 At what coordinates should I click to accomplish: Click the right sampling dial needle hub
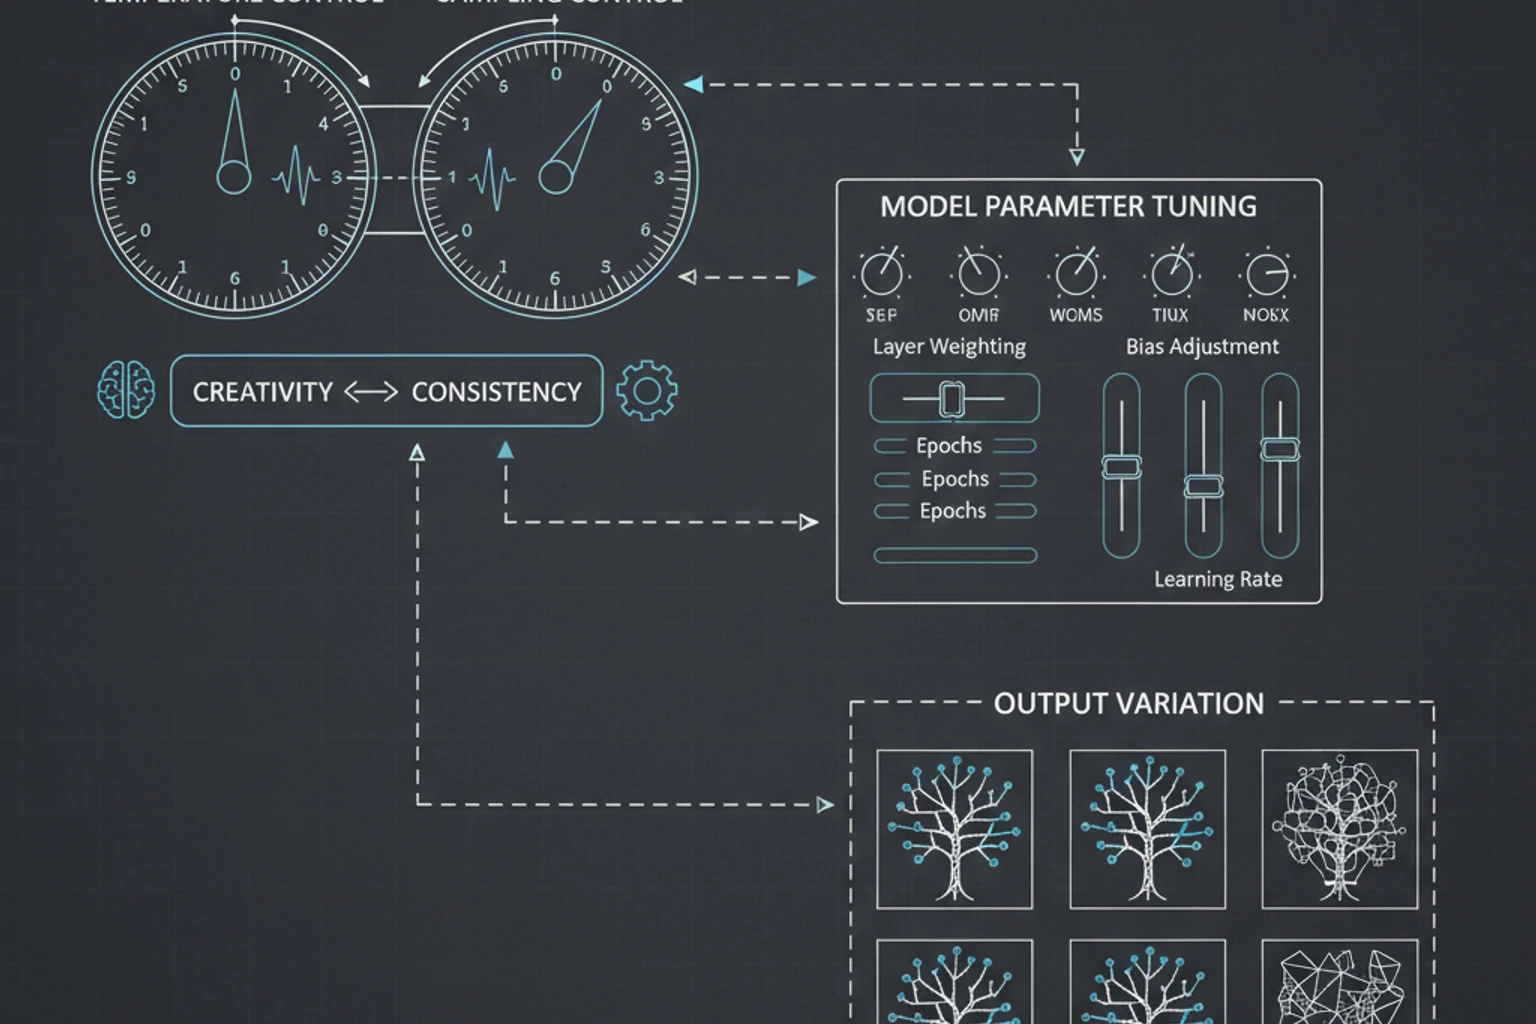[x=555, y=178]
